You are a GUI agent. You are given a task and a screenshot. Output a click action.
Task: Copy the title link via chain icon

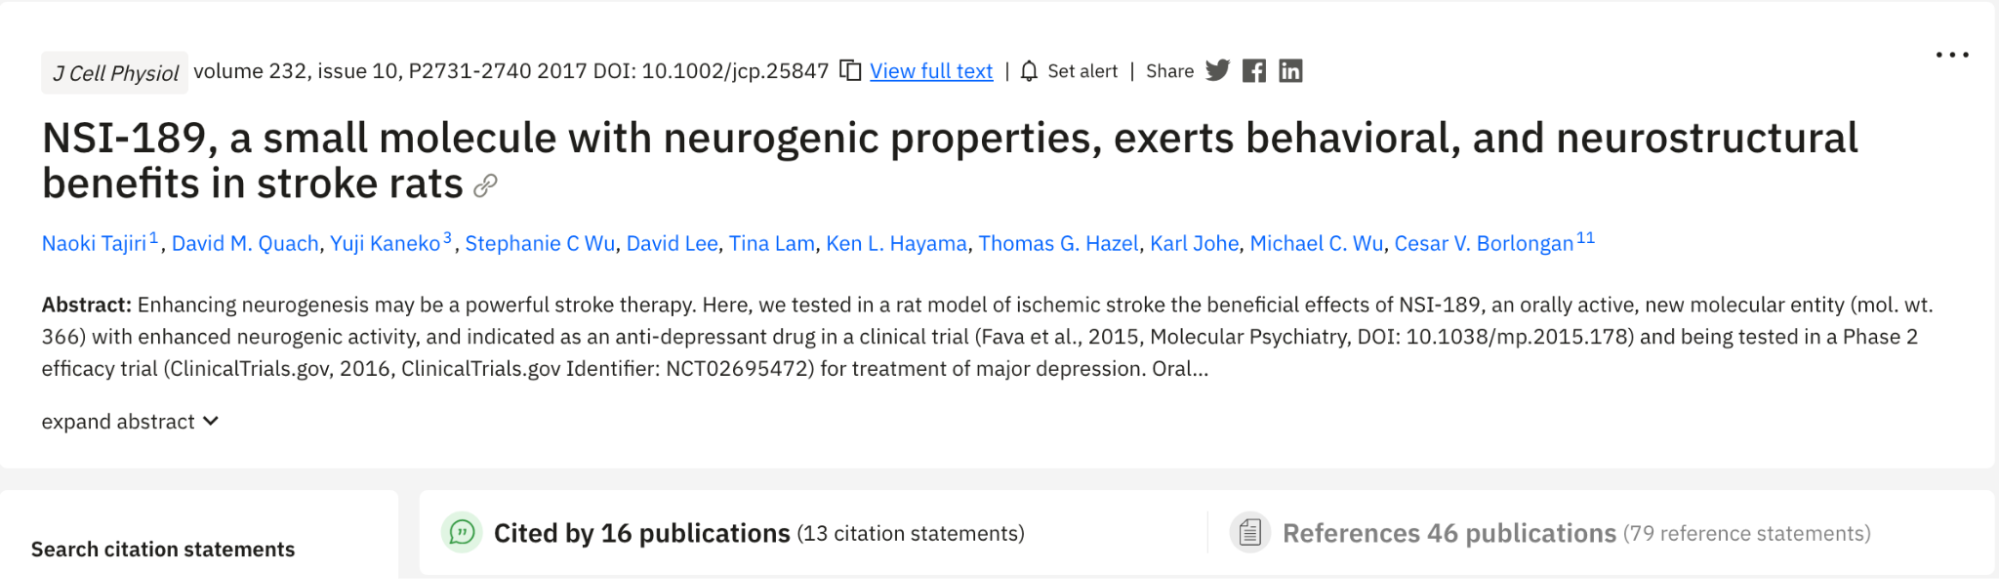click(485, 186)
